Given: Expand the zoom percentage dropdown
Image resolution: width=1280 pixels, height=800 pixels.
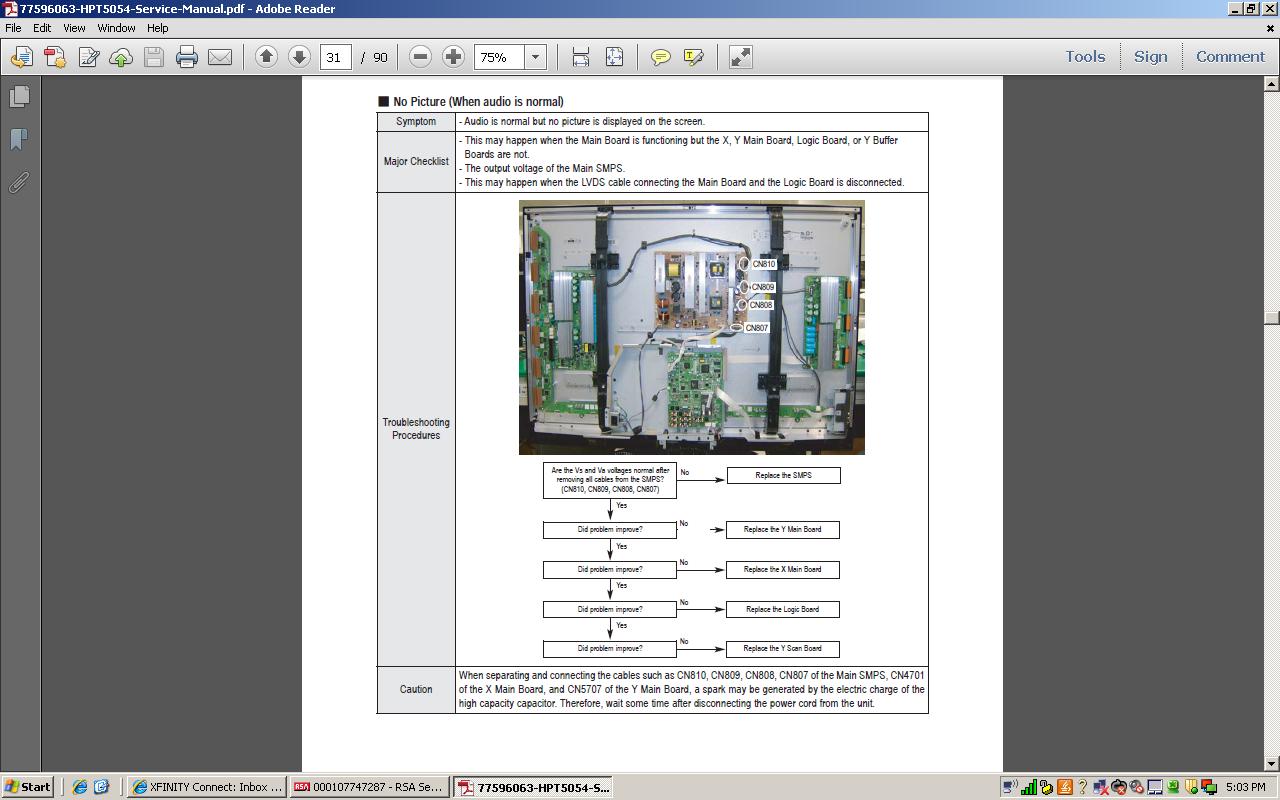Looking at the screenshot, I should pyautogui.click(x=535, y=57).
